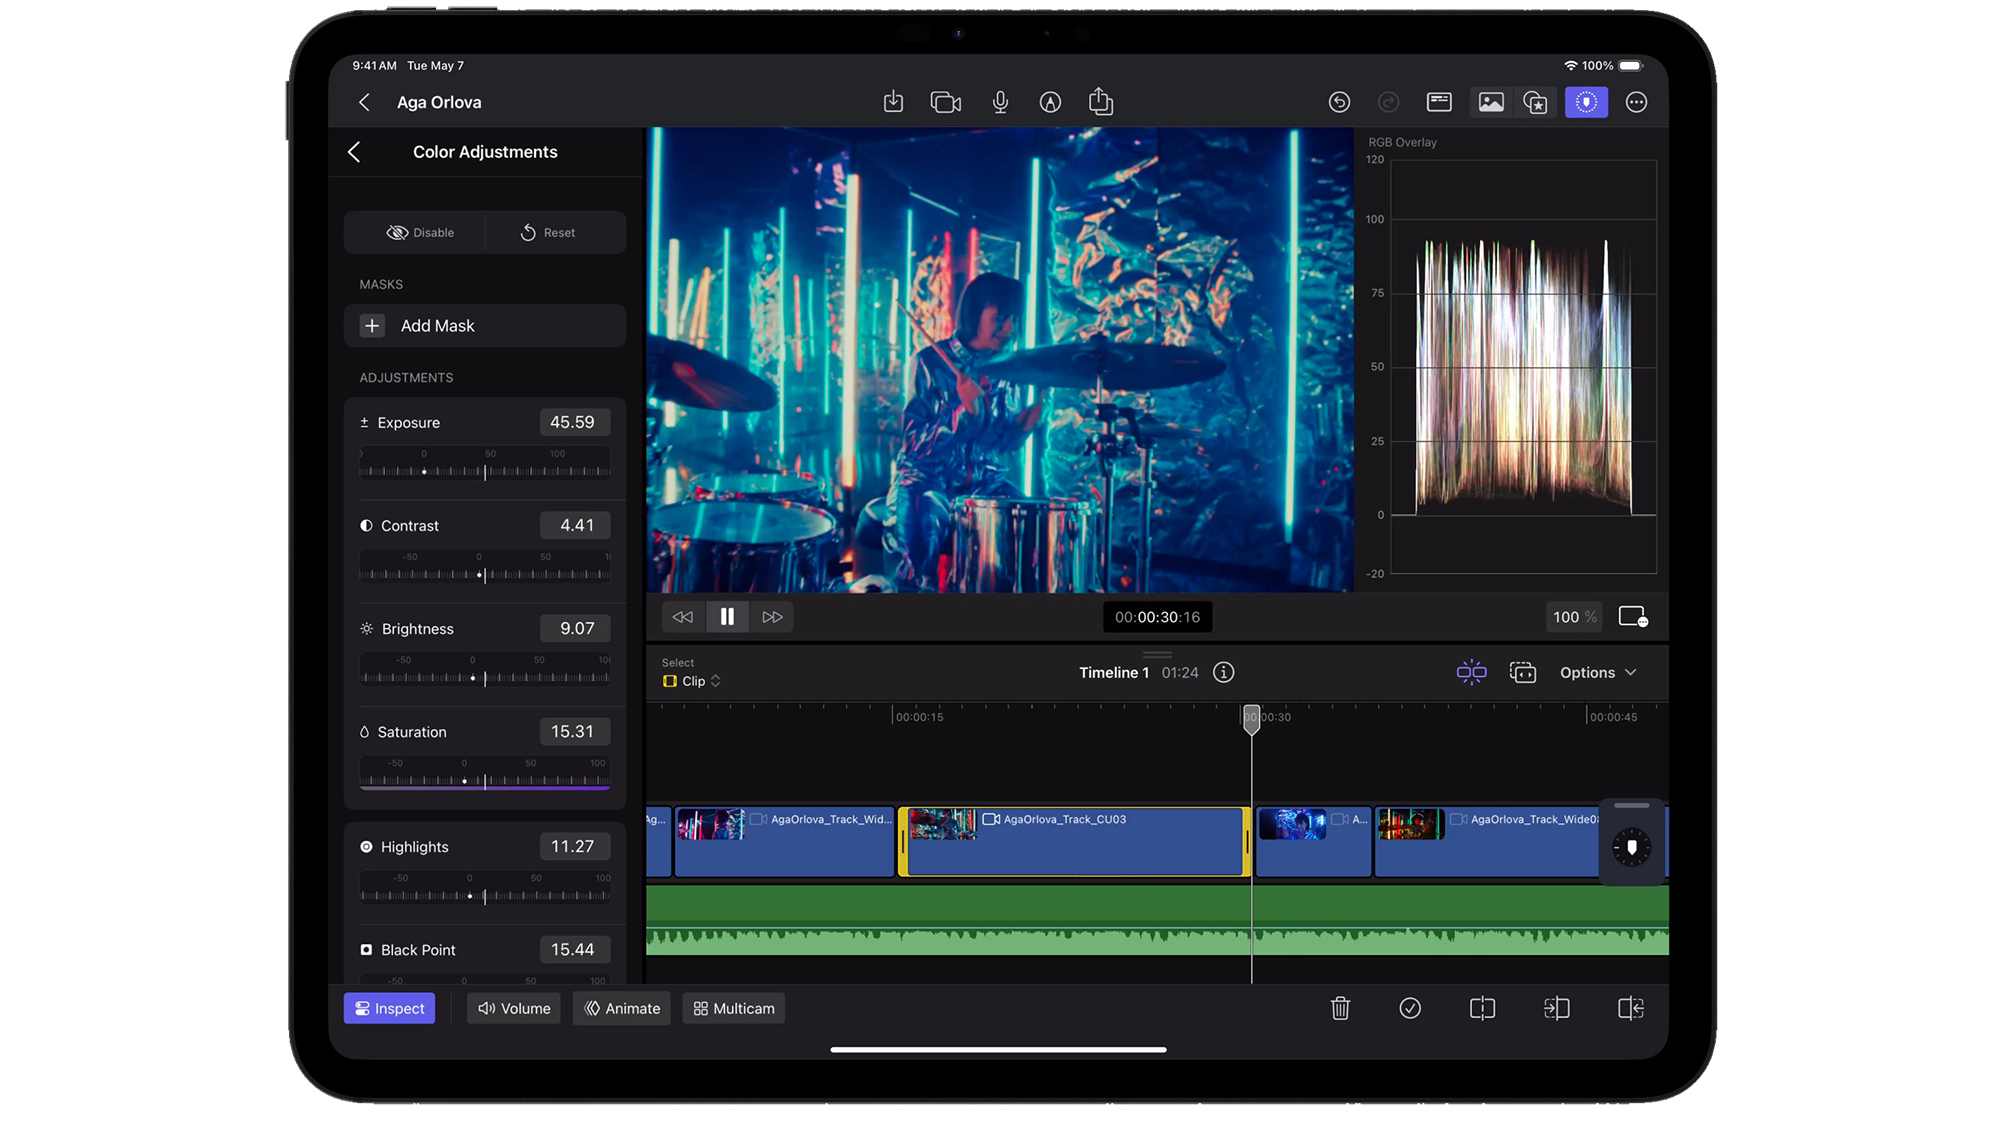Switch to the Volume tab
The image size is (2000, 1125).
[514, 1008]
